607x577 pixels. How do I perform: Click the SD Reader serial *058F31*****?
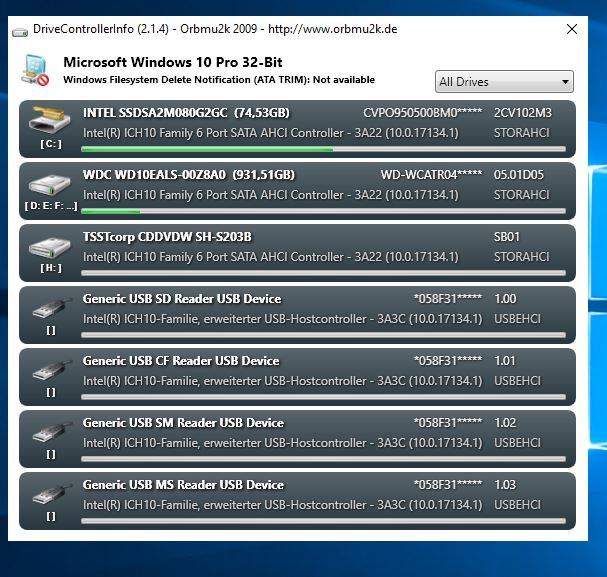click(448, 299)
